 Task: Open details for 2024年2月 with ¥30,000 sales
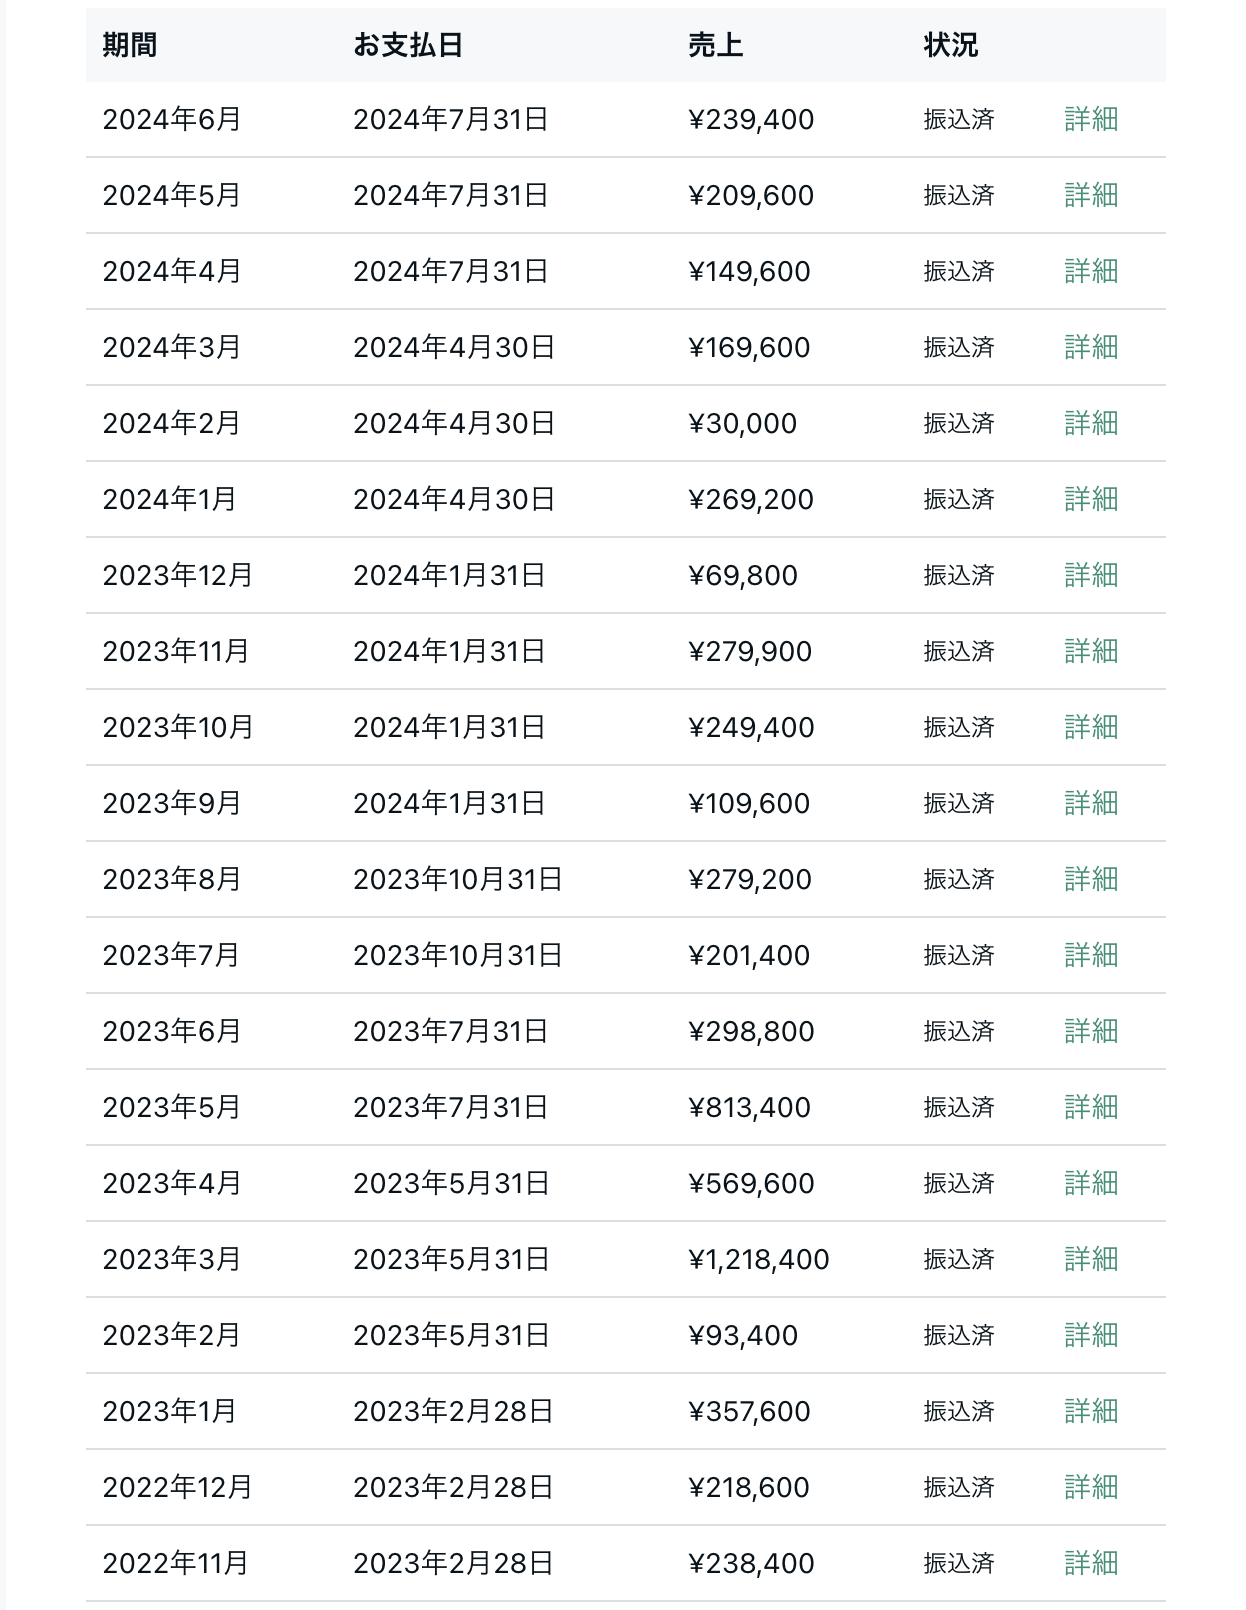point(1091,423)
